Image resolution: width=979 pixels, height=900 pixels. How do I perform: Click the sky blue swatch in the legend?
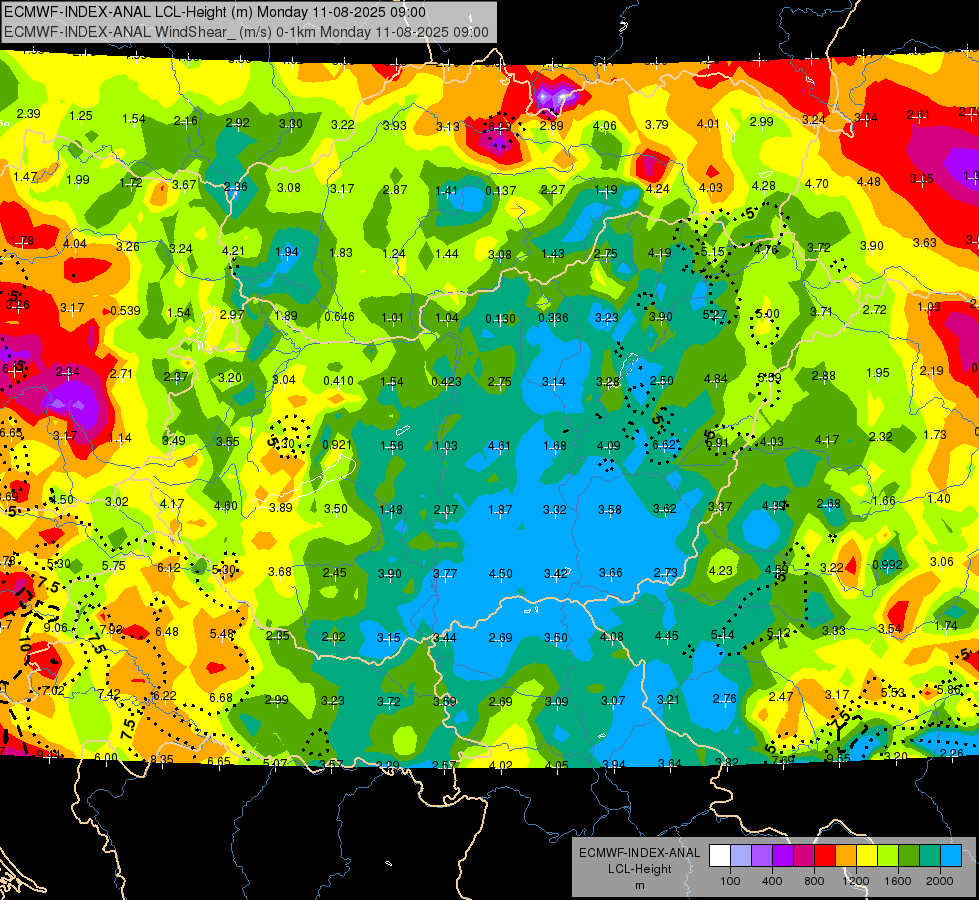click(951, 856)
